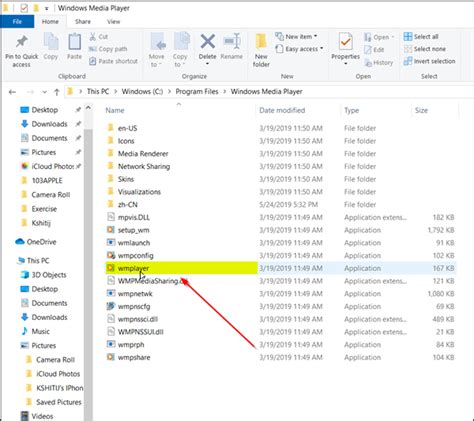The image size is (474, 421).
Task: Switch to the View ribbon tab
Action: (113, 22)
